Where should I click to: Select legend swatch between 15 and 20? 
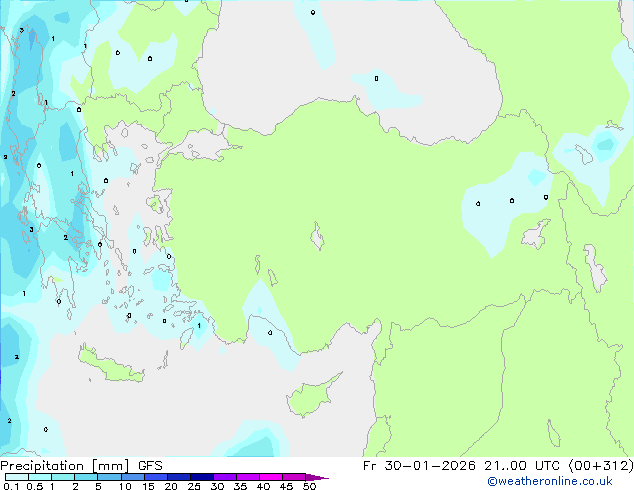pyautogui.click(x=156, y=477)
